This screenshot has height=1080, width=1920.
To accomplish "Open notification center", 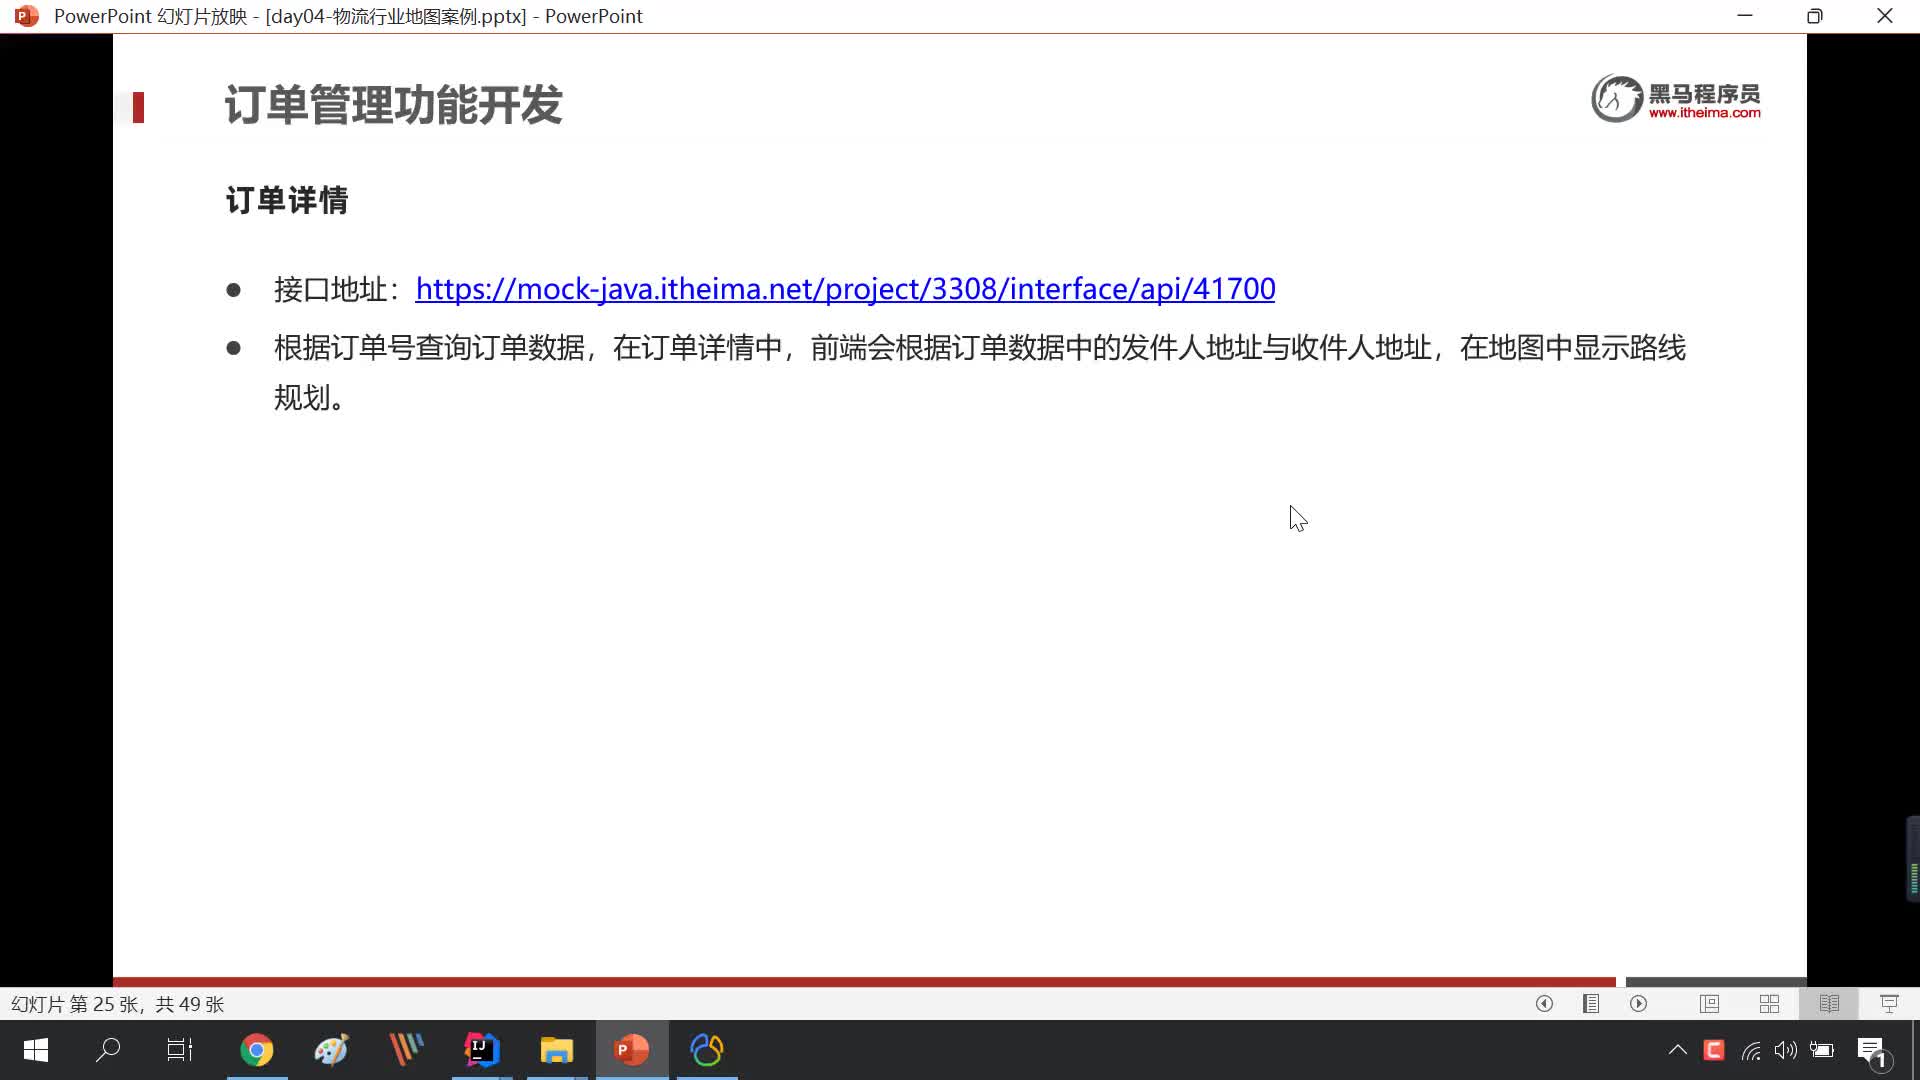I will point(1873,1052).
